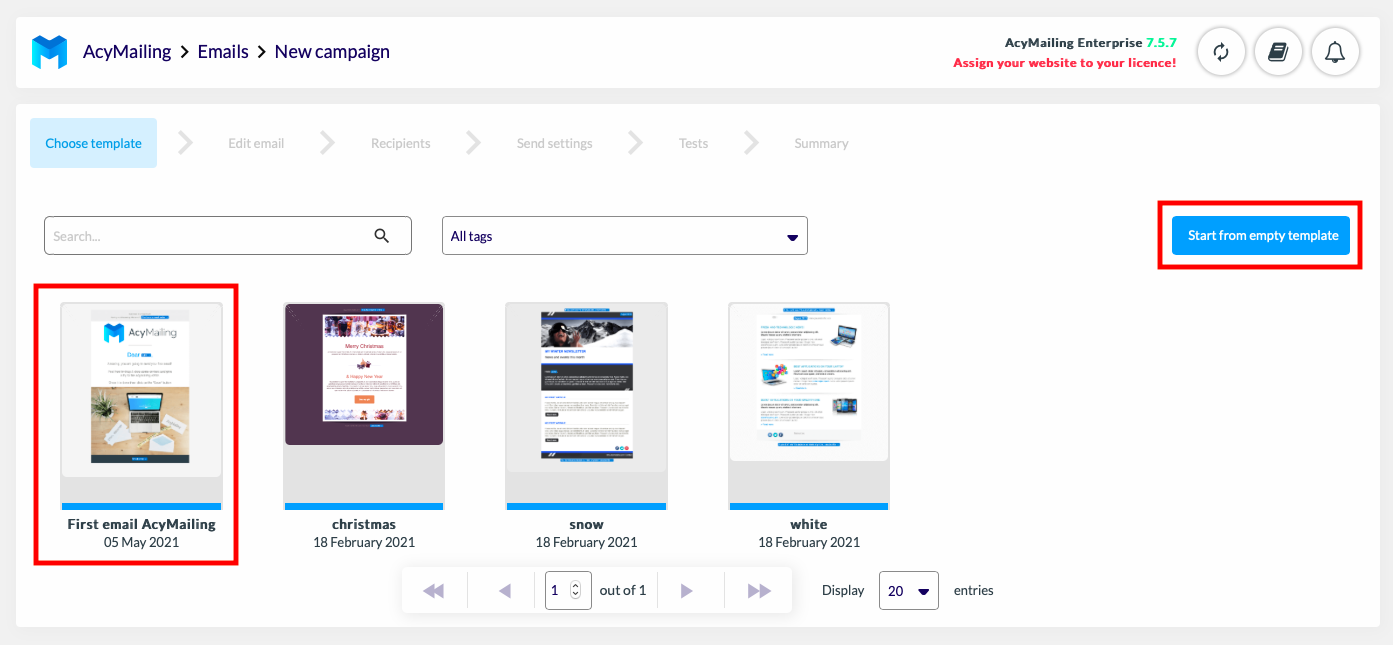This screenshot has width=1393, height=645.
Task: Click the AcyMailing logo icon
Action: [x=49, y=52]
